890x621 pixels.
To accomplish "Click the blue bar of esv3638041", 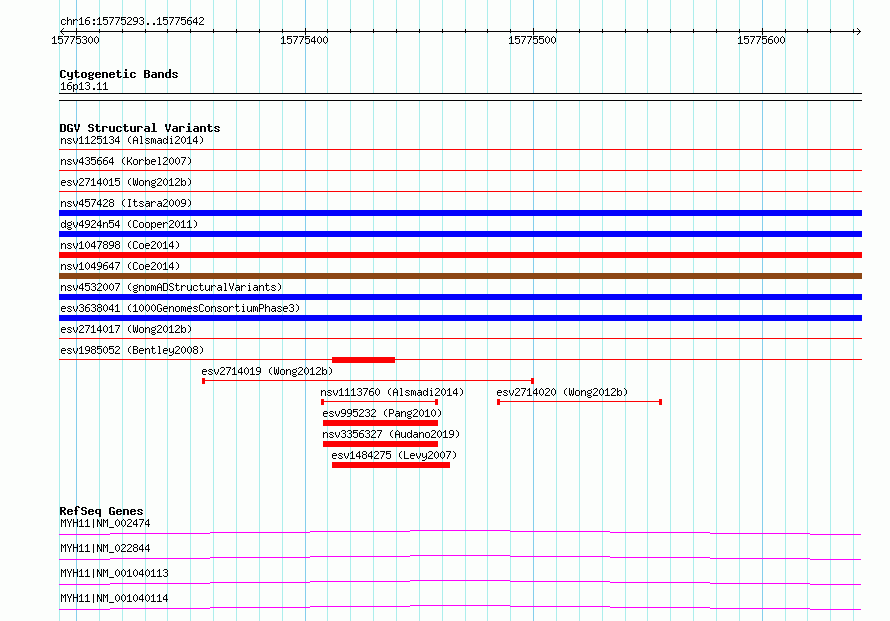I will tap(460, 318).
